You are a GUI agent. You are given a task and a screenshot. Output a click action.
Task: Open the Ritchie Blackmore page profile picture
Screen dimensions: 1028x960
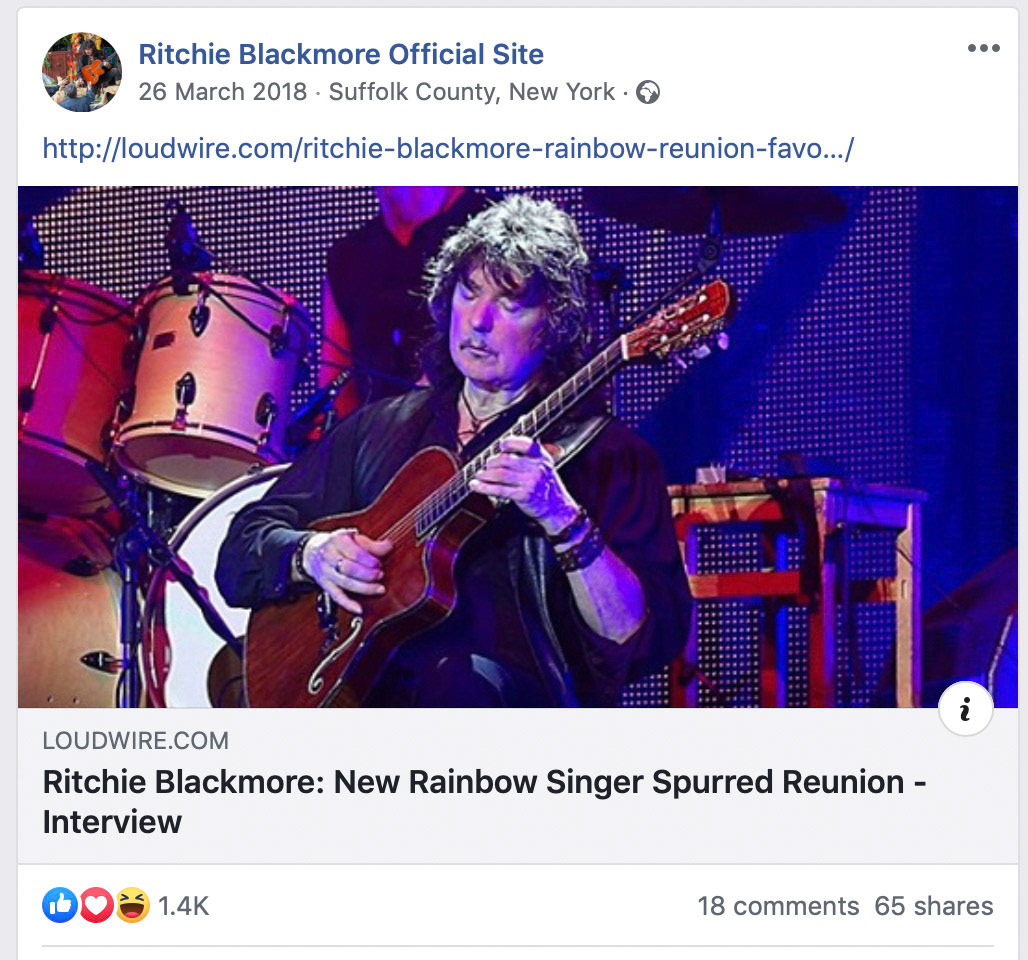81,72
